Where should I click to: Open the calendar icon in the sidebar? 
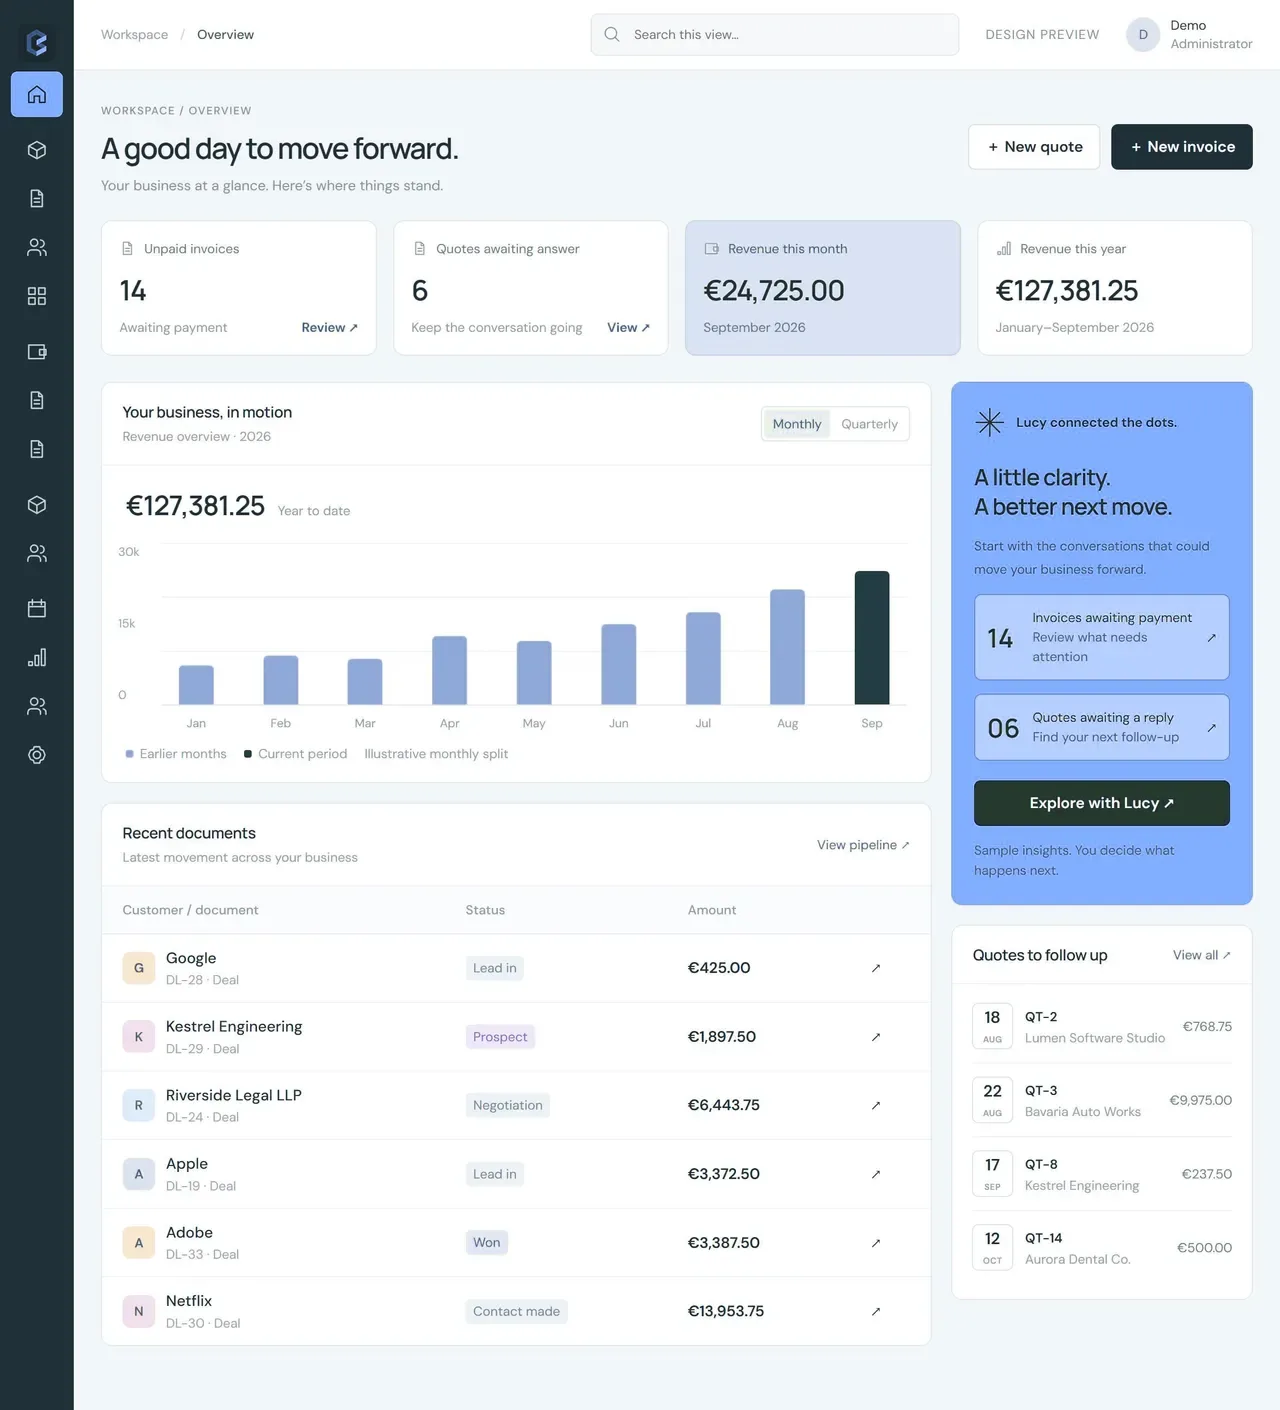[x=37, y=609]
